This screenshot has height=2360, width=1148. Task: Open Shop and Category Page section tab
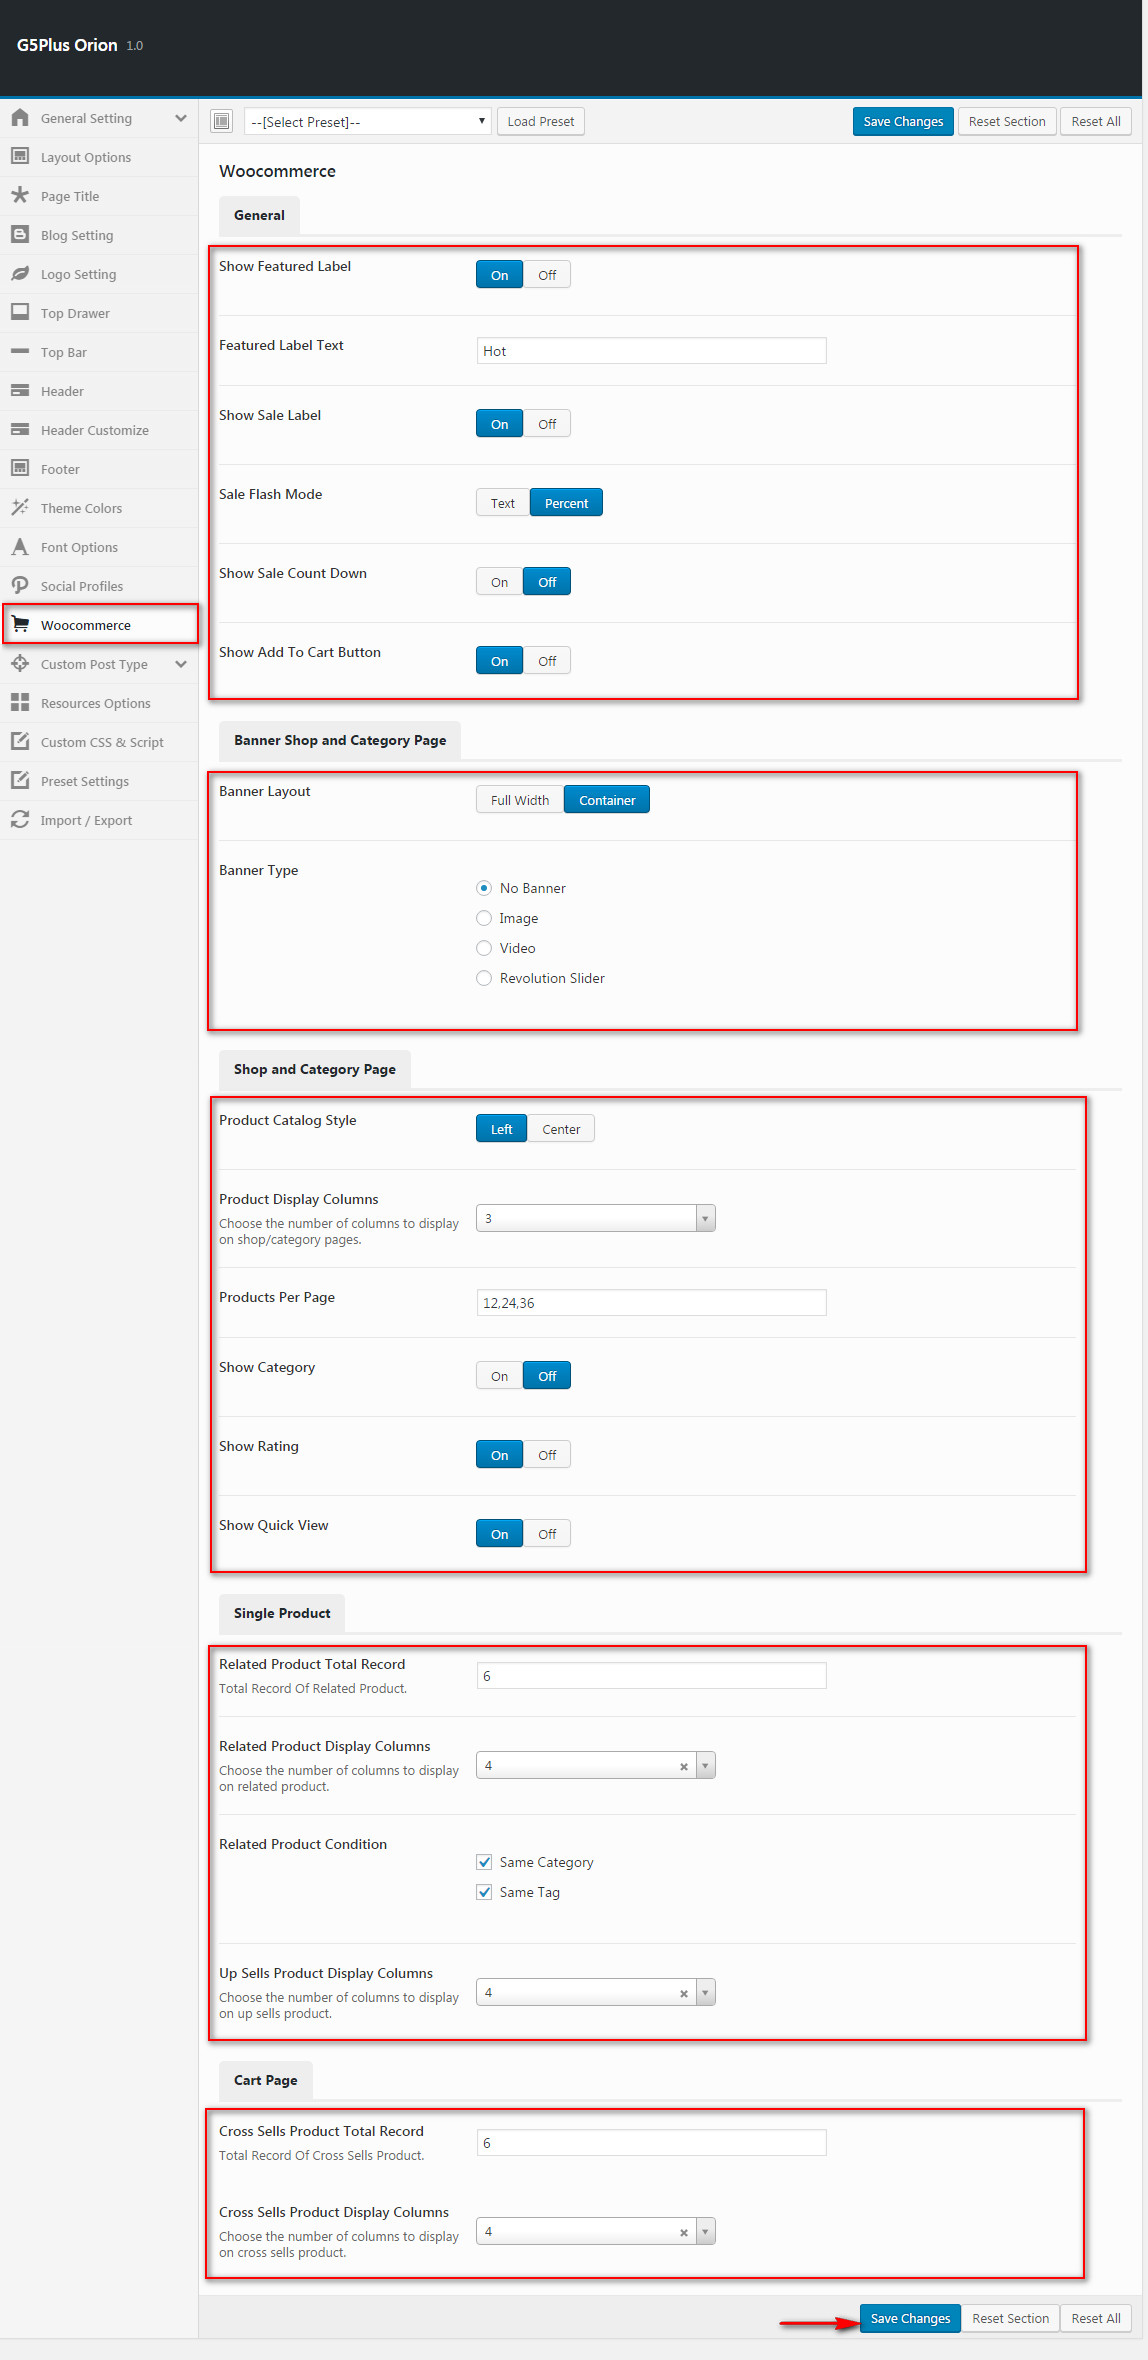tap(315, 1069)
